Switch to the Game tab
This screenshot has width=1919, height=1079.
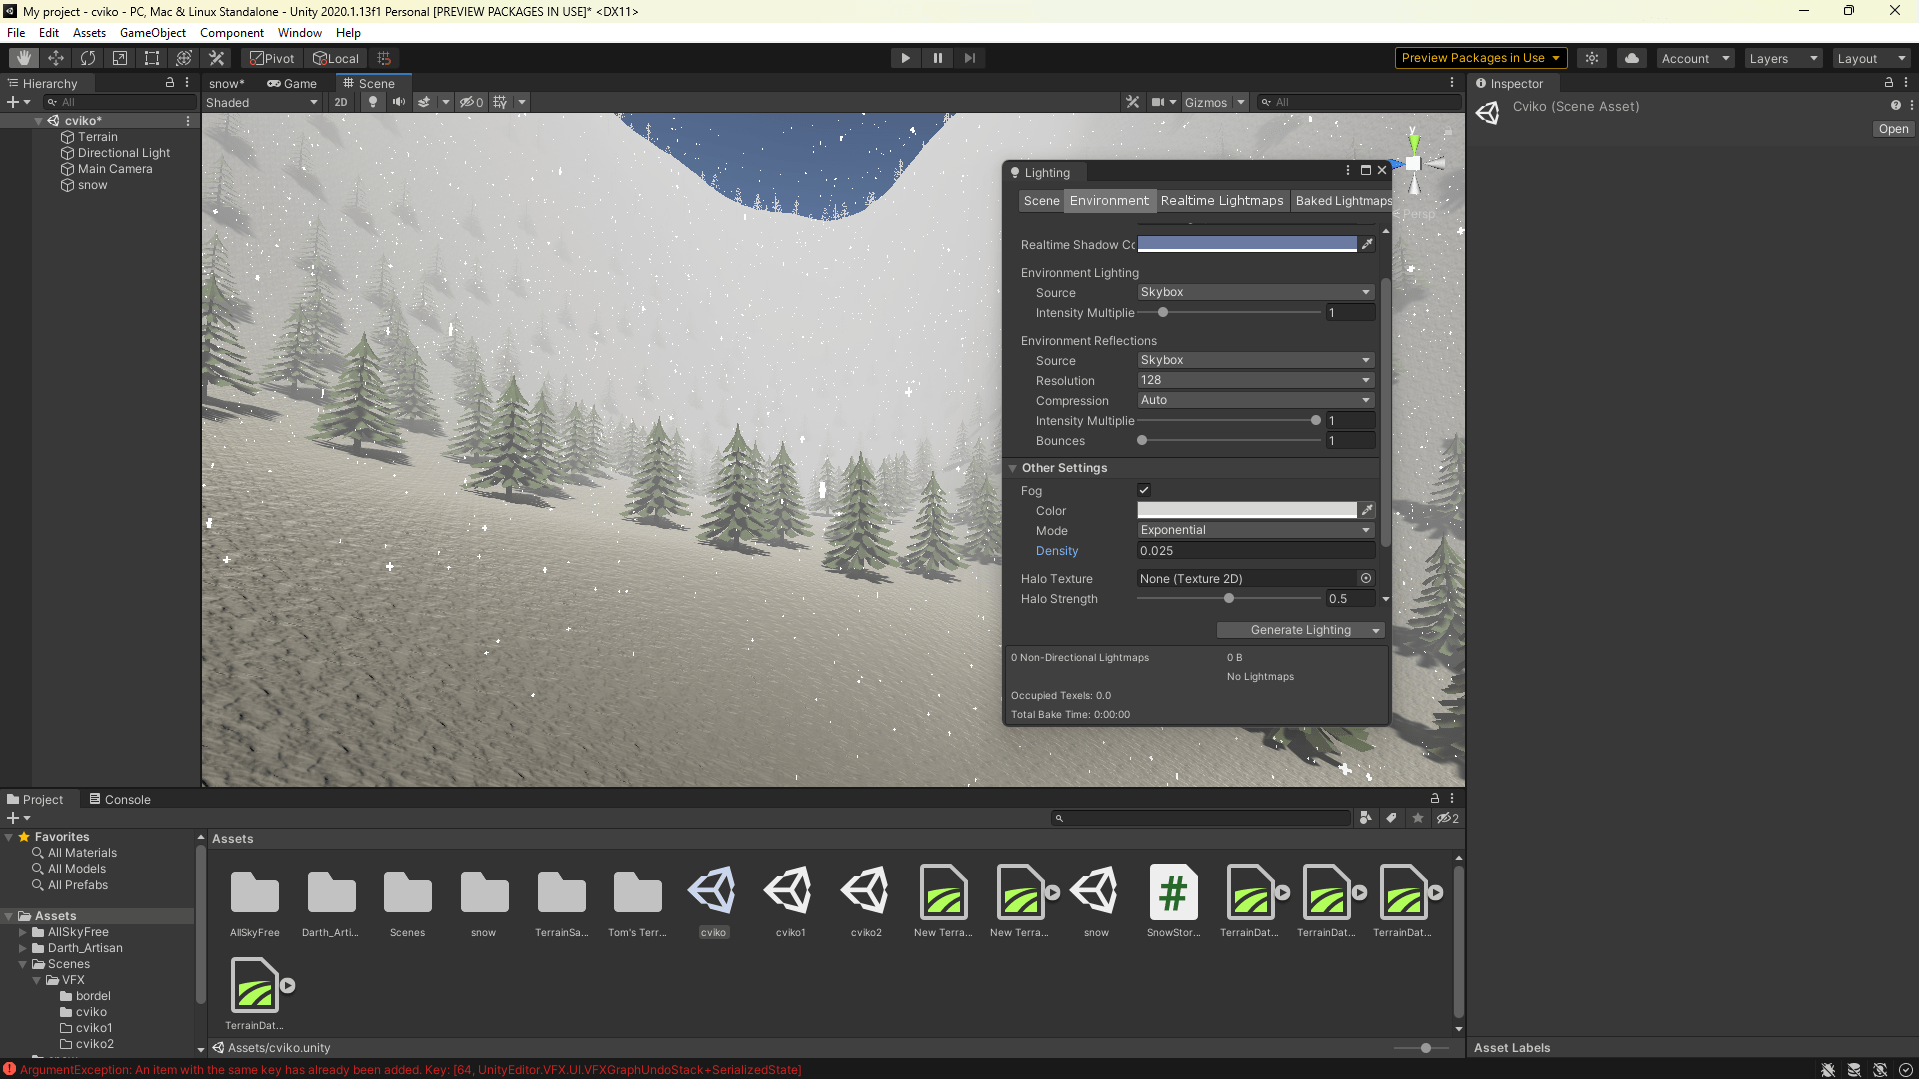tap(291, 84)
